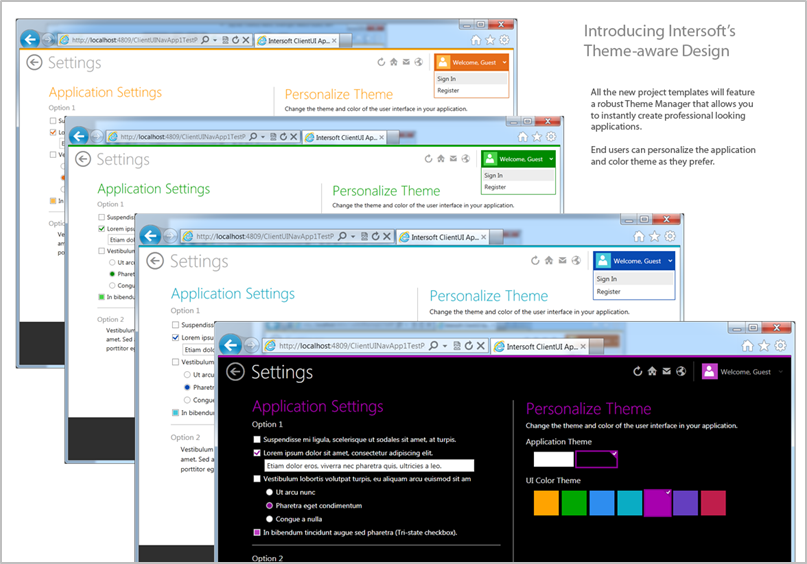Click browser Forward button in the purple-theme window
807x564 pixels.
point(251,345)
